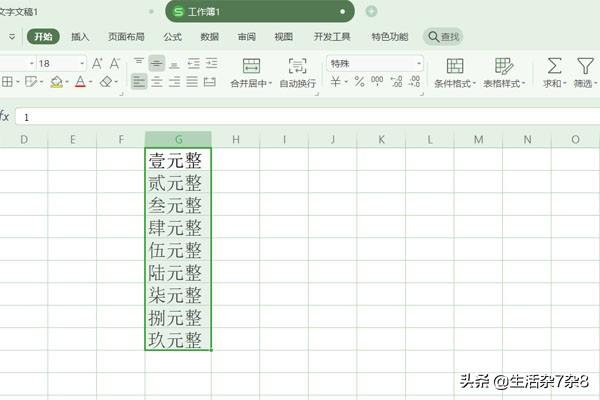The width and height of the screenshot is (600, 400).
Task: Apply the red font color
Action: [x=80, y=82]
